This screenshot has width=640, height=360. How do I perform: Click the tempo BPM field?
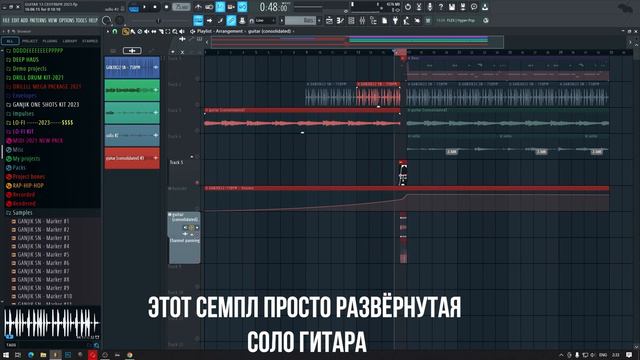pos(181,7)
